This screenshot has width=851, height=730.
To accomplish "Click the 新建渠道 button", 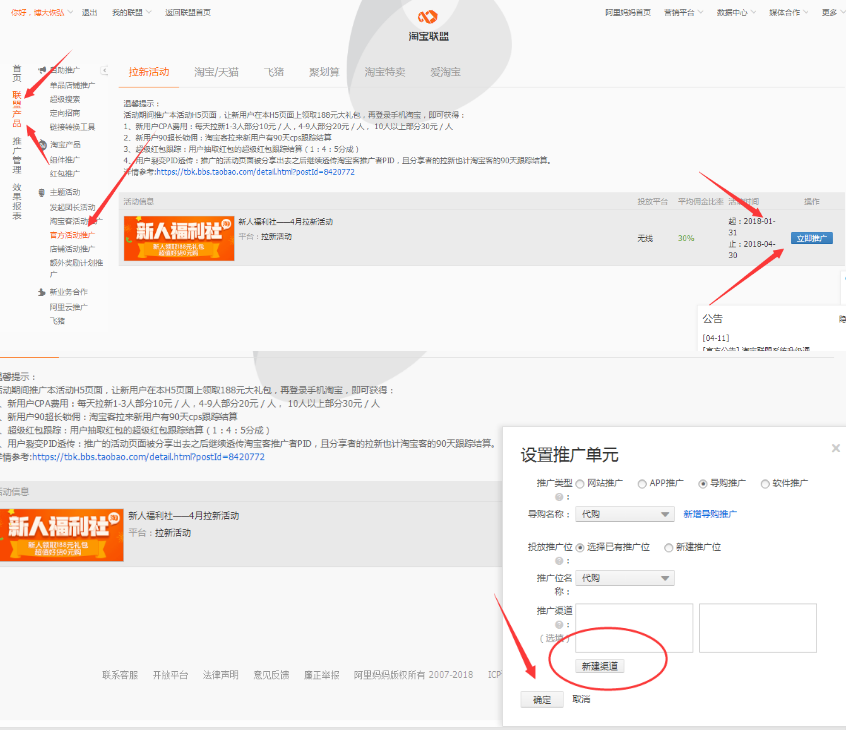I will pyautogui.click(x=600, y=666).
